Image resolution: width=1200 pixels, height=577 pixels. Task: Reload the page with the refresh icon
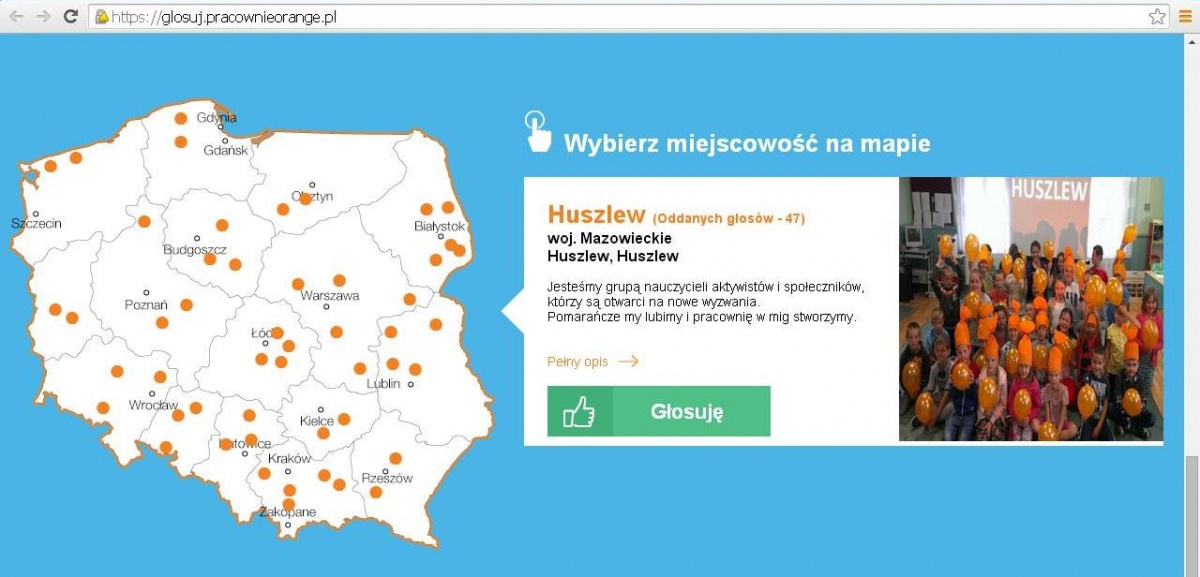coord(70,16)
